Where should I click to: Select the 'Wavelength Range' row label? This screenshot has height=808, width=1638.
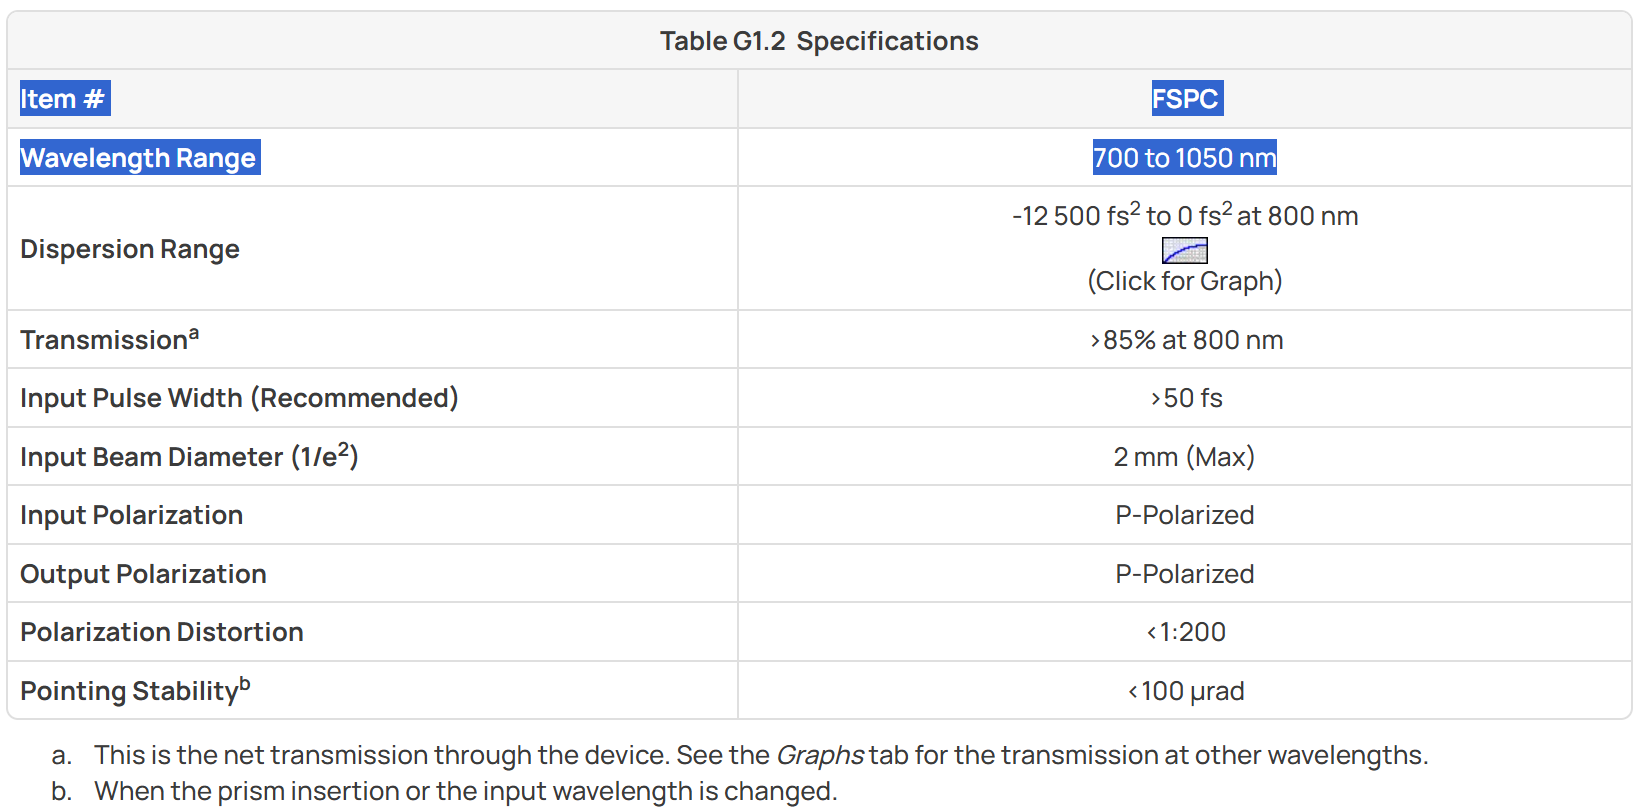[140, 157]
